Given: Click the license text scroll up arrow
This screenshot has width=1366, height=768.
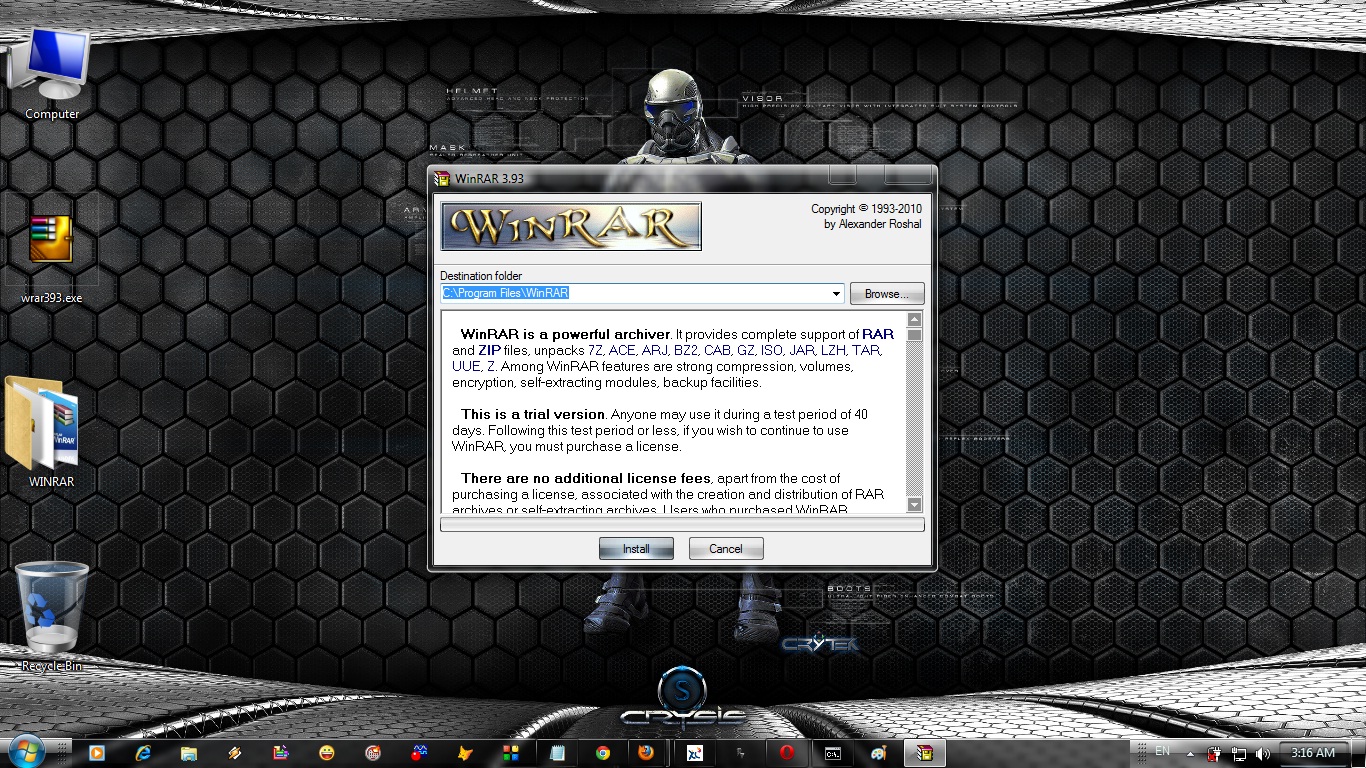Looking at the screenshot, I should 914,320.
